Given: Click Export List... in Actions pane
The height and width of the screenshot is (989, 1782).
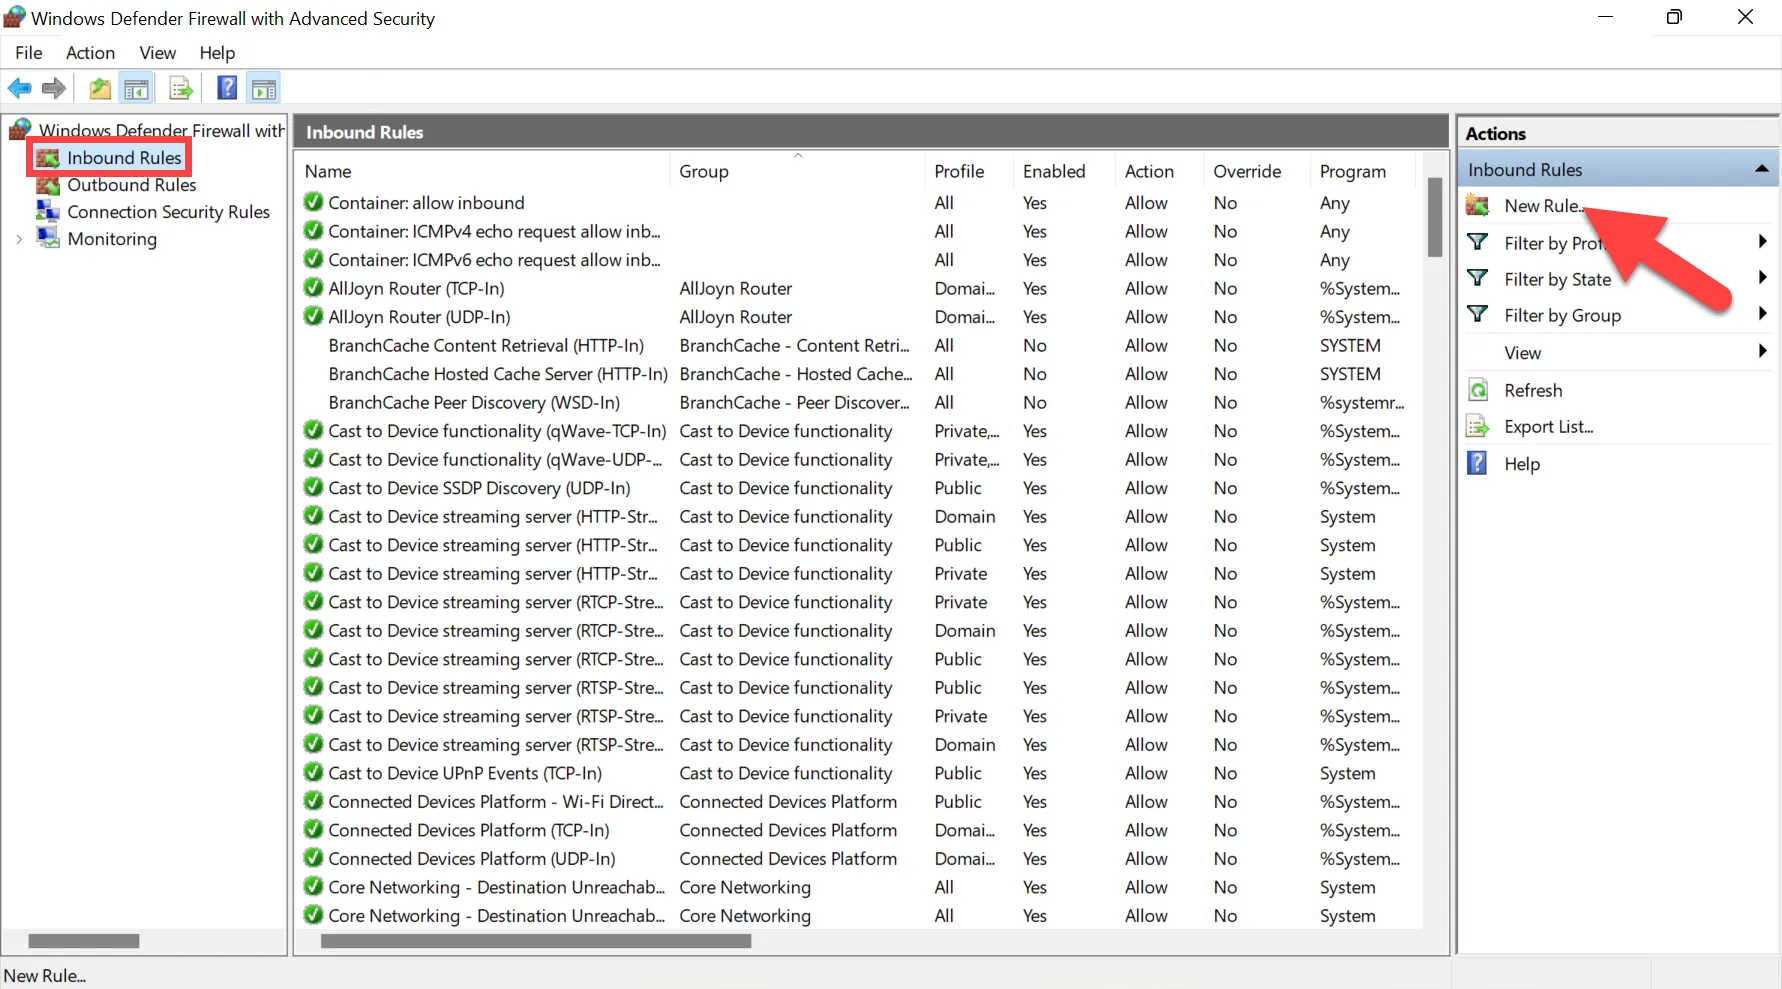Looking at the screenshot, I should (1548, 427).
